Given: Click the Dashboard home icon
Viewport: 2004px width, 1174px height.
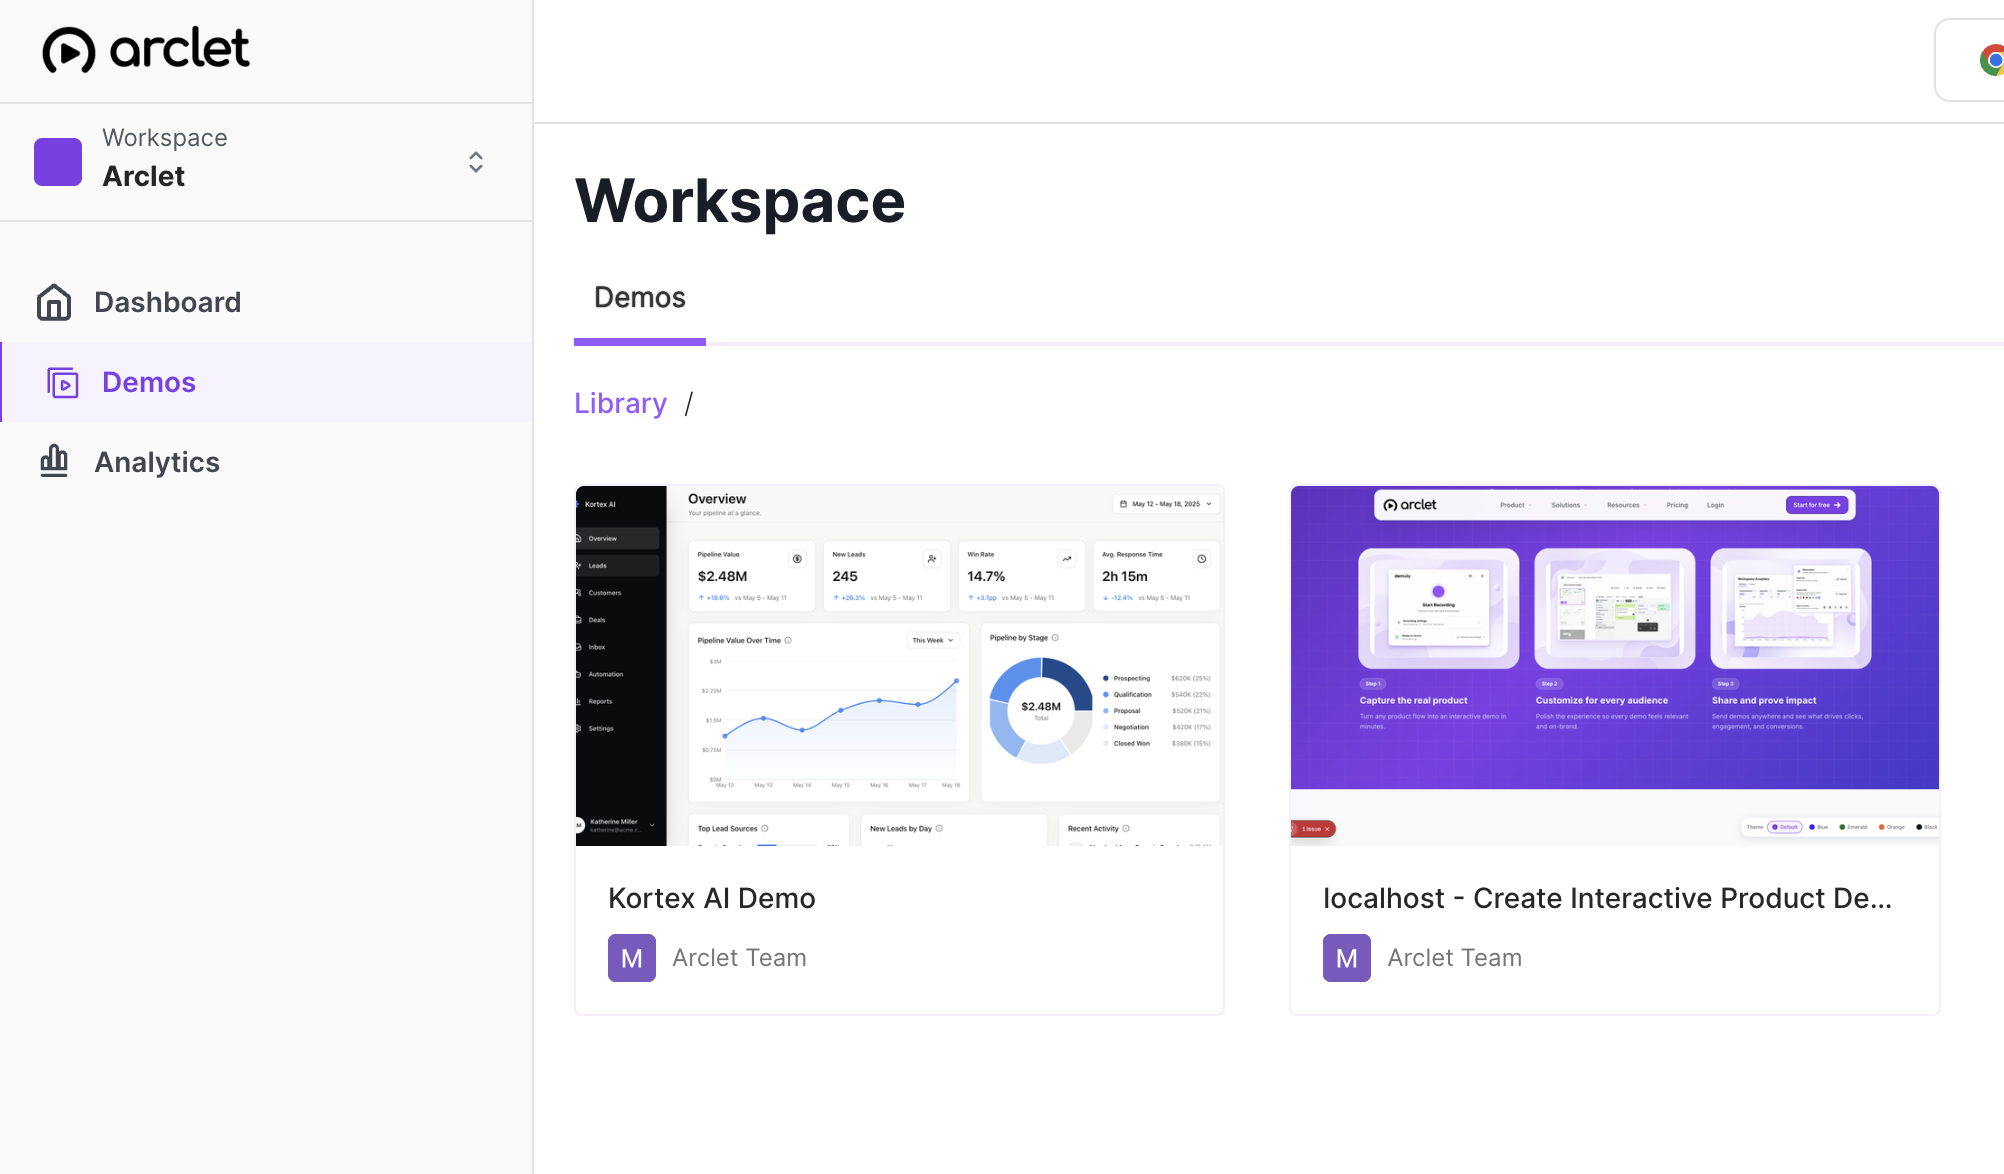Looking at the screenshot, I should point(54,302).
